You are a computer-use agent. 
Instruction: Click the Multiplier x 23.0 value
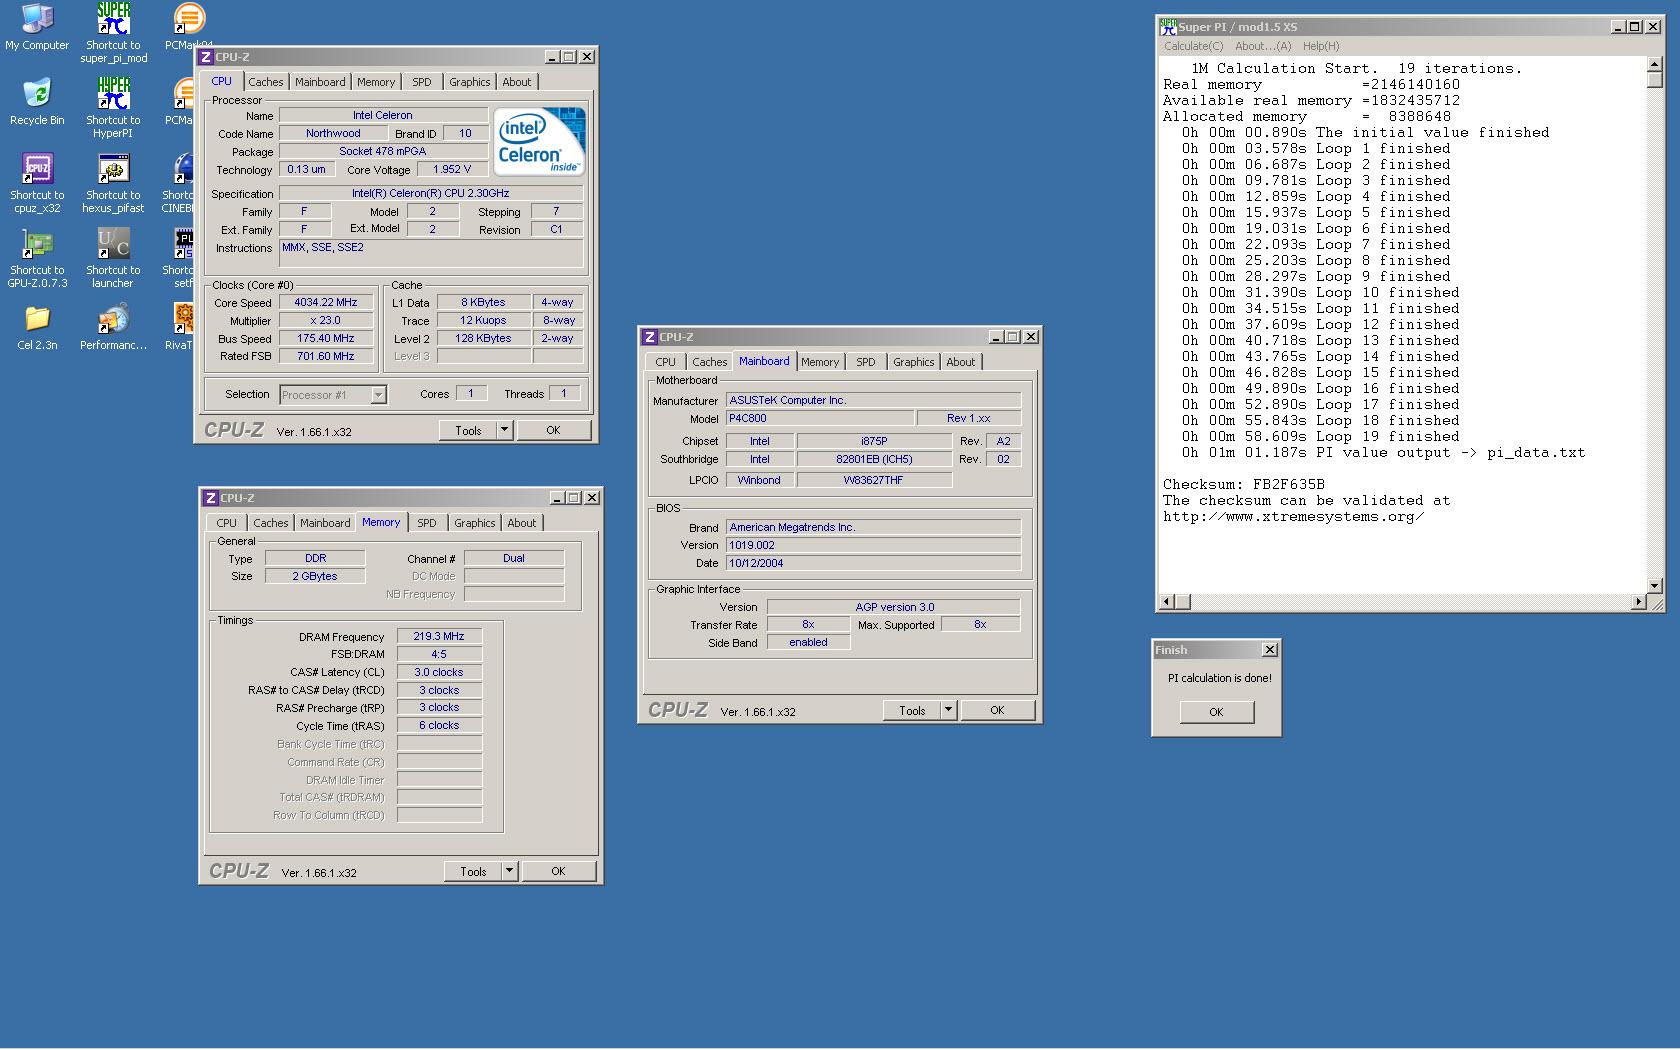click(x=325, y=320)
